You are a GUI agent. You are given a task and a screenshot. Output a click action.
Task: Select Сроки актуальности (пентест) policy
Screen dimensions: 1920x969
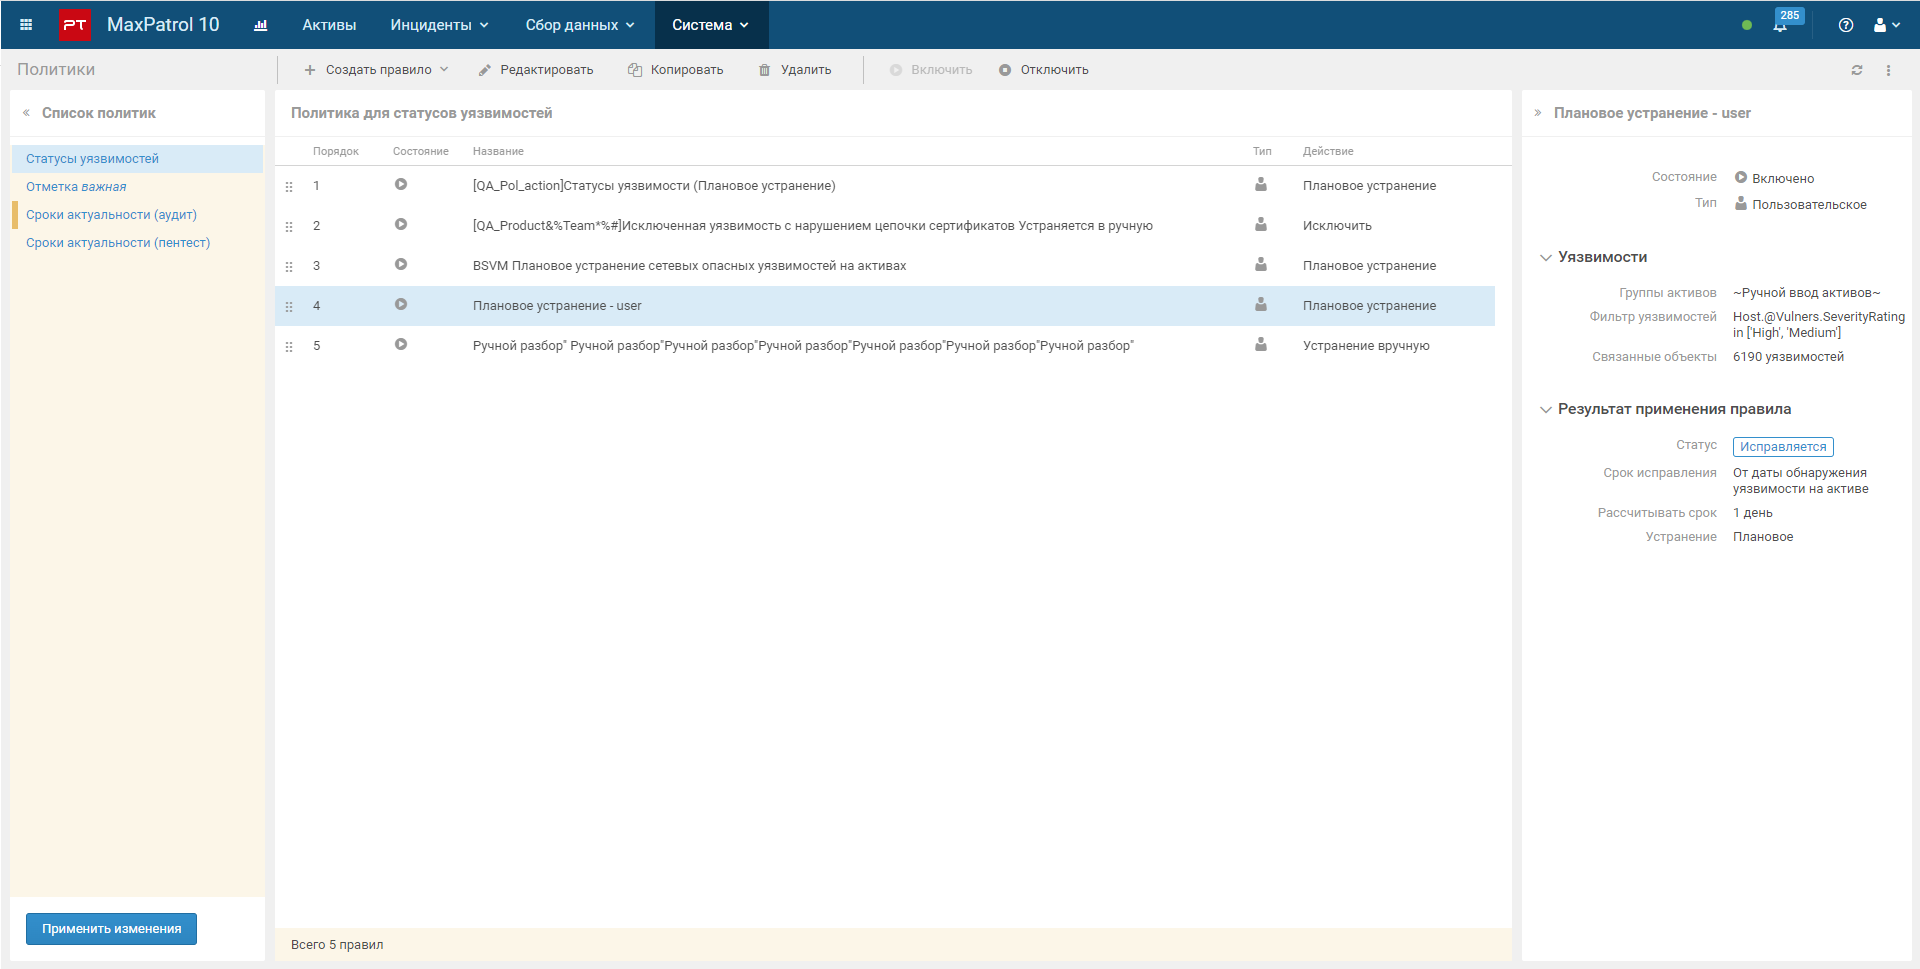click(138, 243)
